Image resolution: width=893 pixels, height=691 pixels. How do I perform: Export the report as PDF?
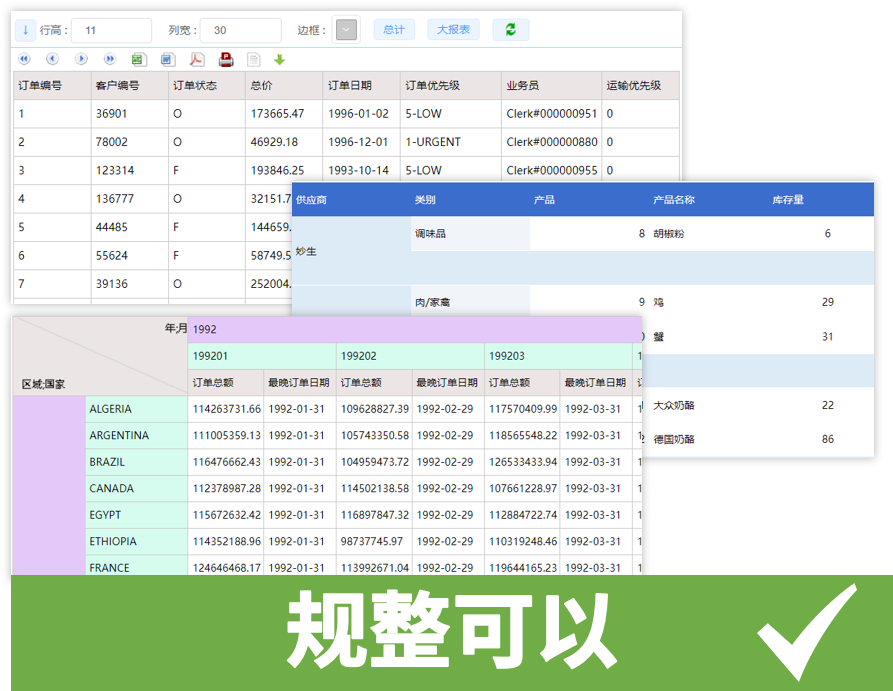[194, 59]
